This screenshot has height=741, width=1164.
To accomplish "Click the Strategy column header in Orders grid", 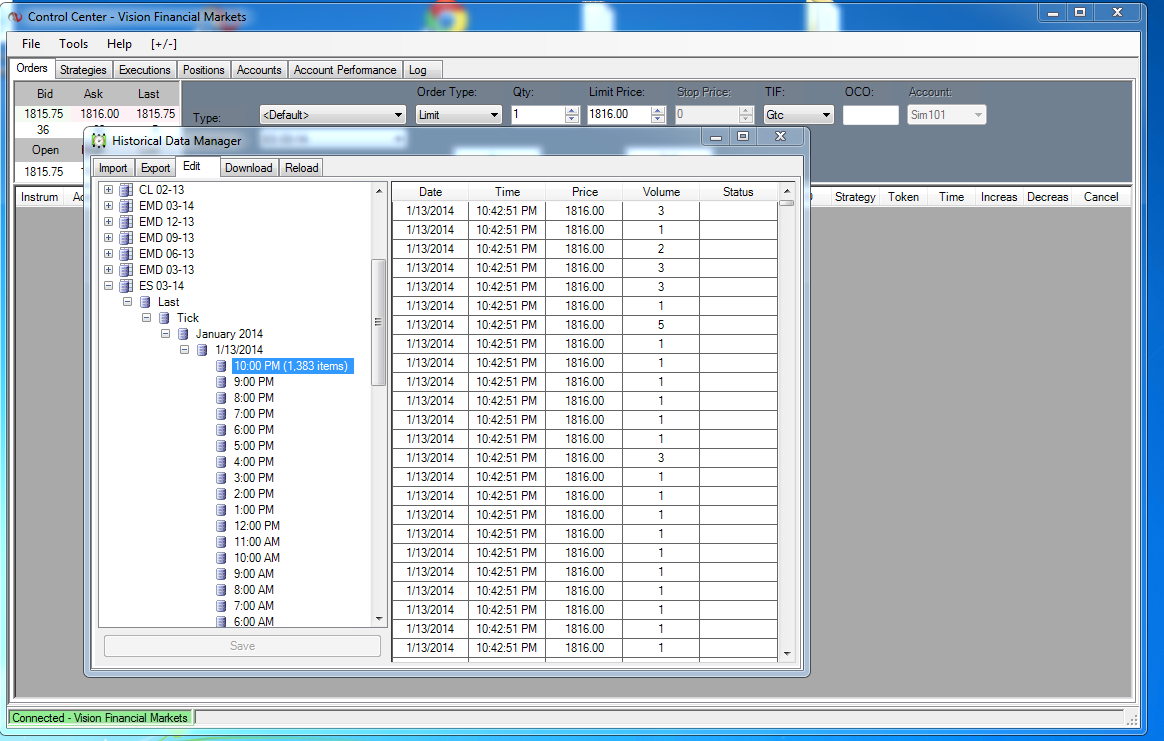I will click(x=855, y=197).
